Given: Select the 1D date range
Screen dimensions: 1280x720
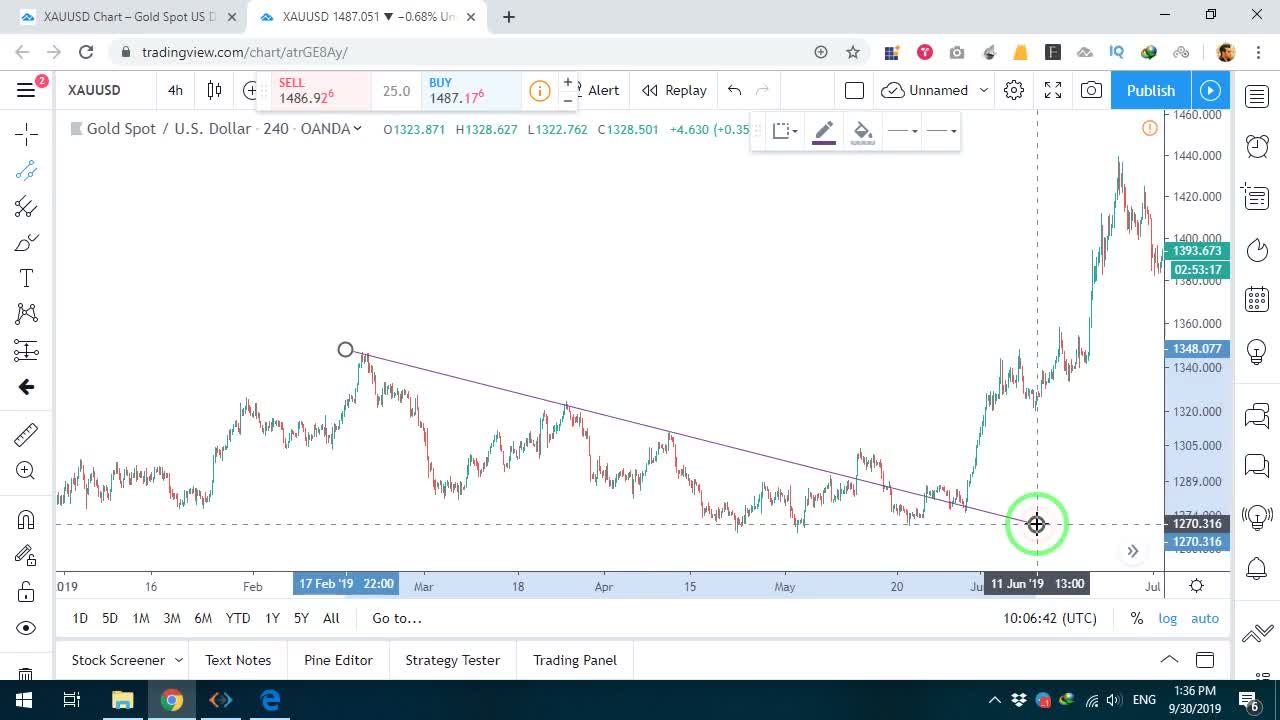Looking at the screenshot, I should coord(80,618).
